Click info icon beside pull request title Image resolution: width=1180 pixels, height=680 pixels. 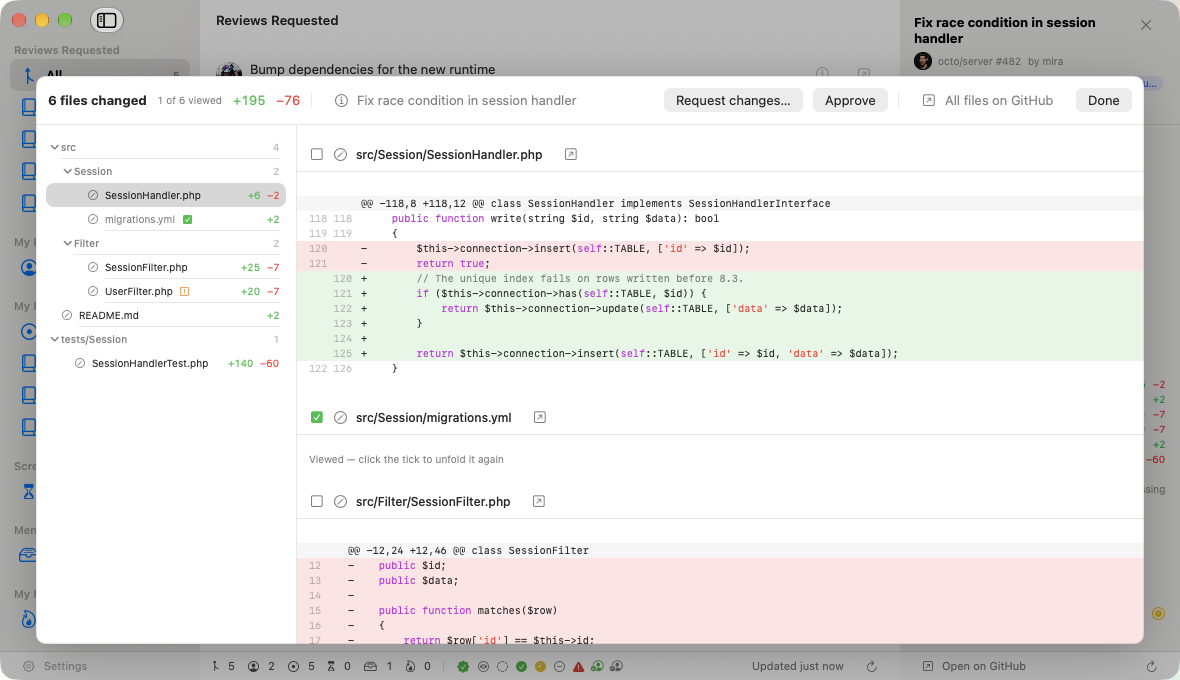click(x=341, y=101)
